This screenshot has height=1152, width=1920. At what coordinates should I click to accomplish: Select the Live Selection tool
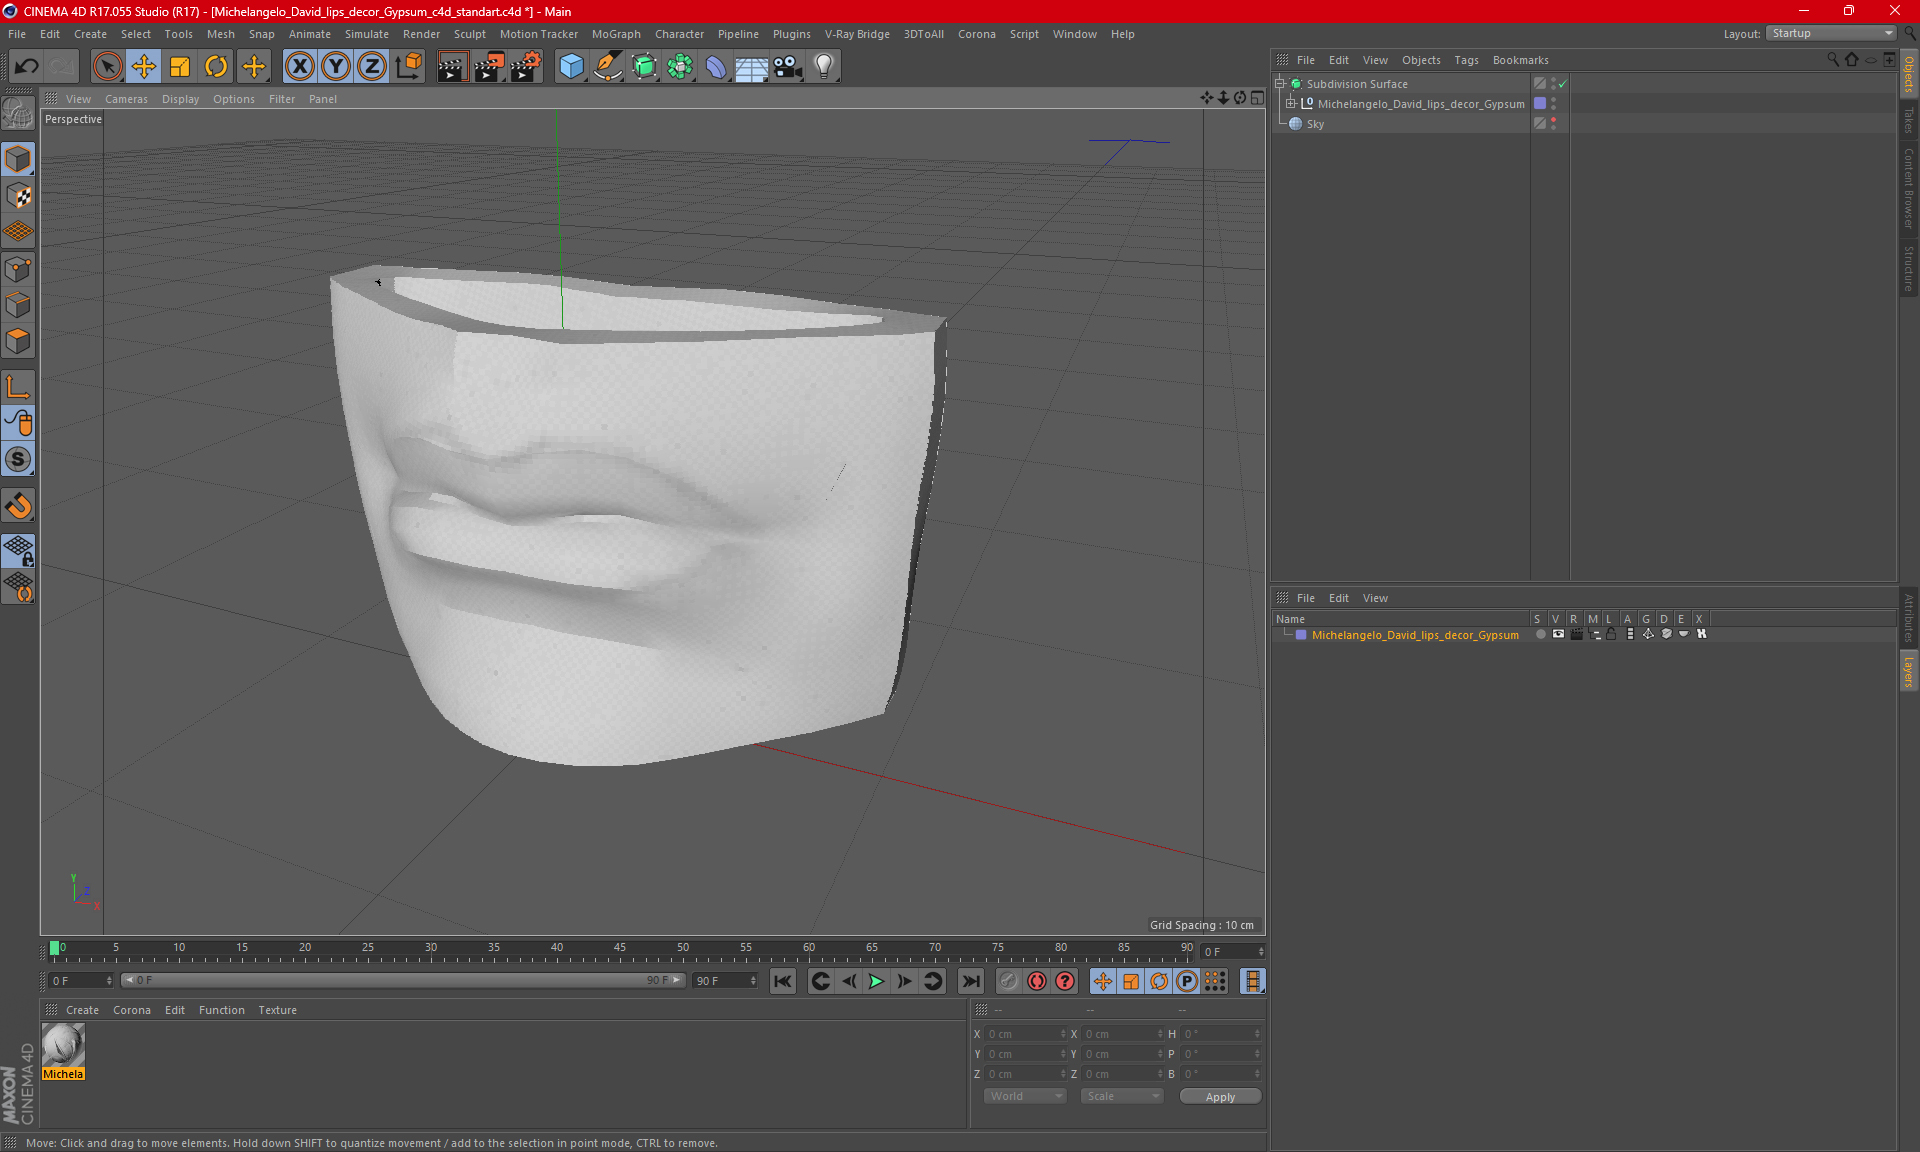(107, 66)
